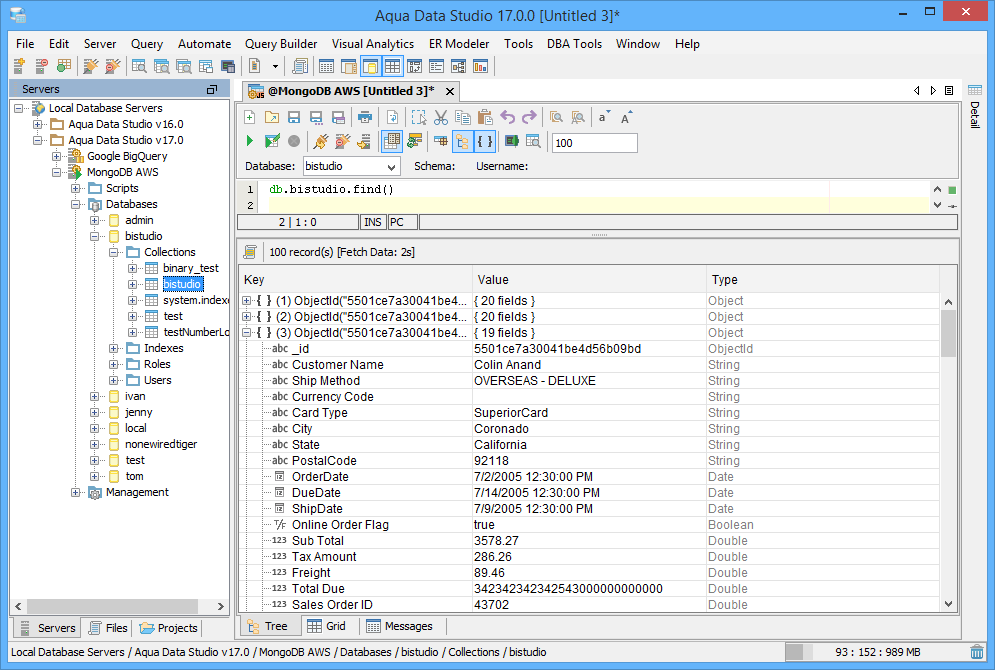Screen dimensions: 995x670
Task: Click the Register Server toolbar icon
Action: [x=20, y=65]
